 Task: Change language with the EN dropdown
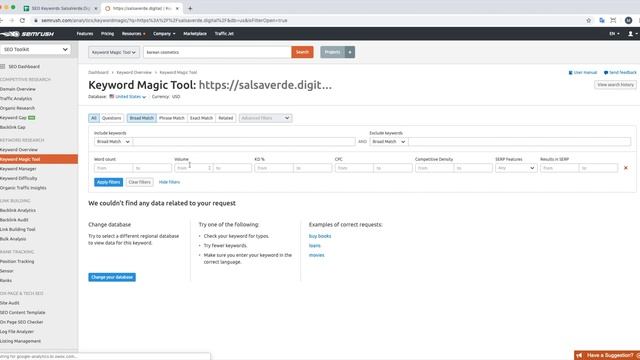614,34
